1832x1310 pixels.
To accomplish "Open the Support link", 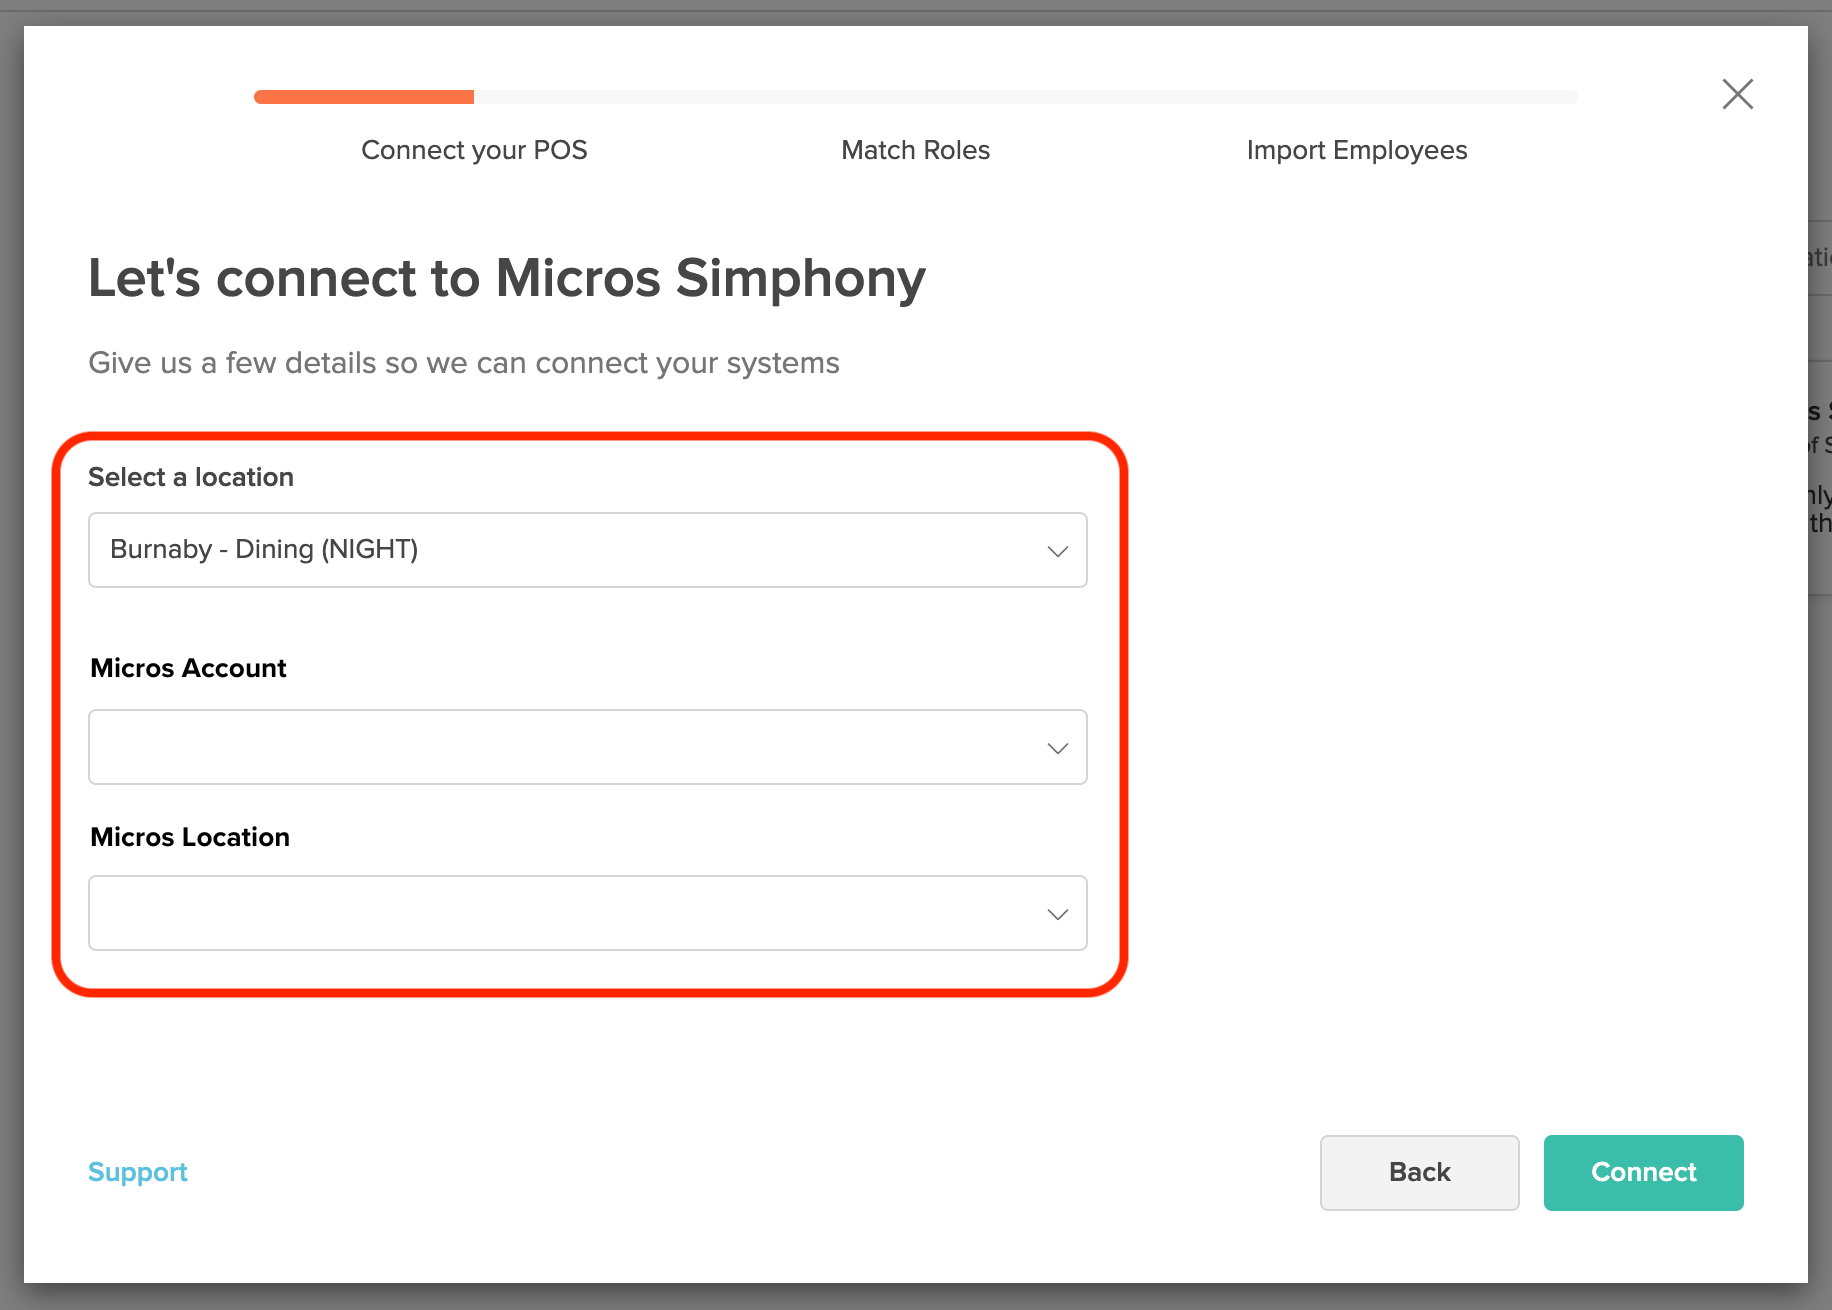I will point(138,1172).
